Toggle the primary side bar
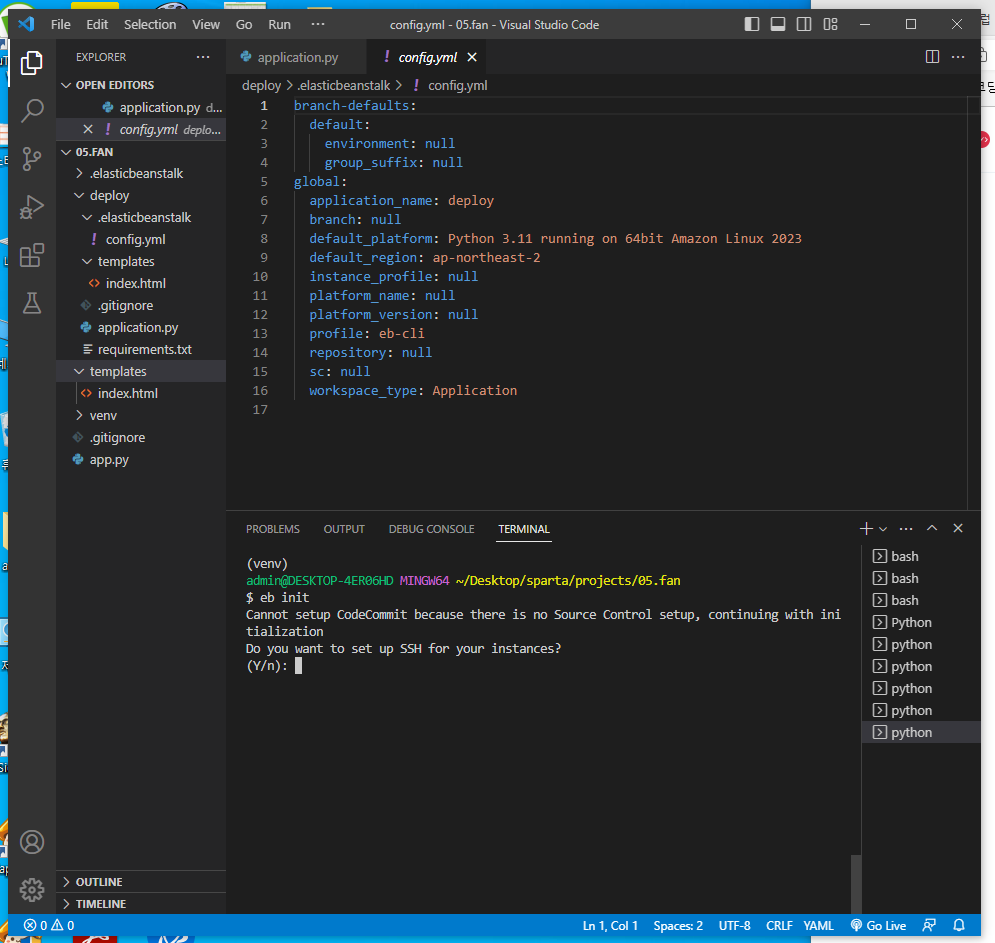This screenshot has width=995, height=943. (x=752, y=25)
